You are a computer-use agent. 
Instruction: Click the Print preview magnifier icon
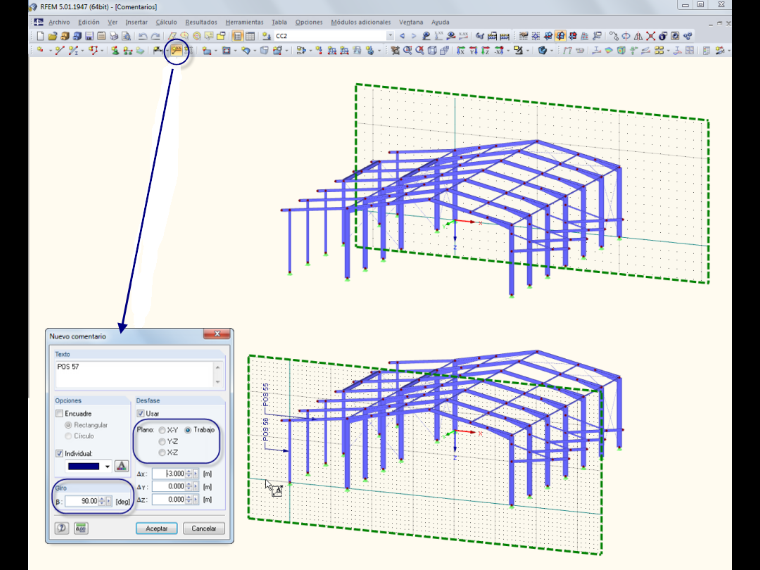[127, 36]
